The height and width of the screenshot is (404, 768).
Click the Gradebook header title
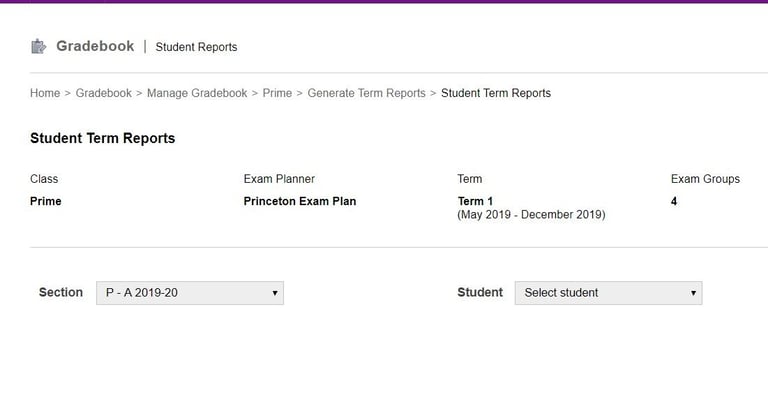pyautogui.click(x=94, y=46)
